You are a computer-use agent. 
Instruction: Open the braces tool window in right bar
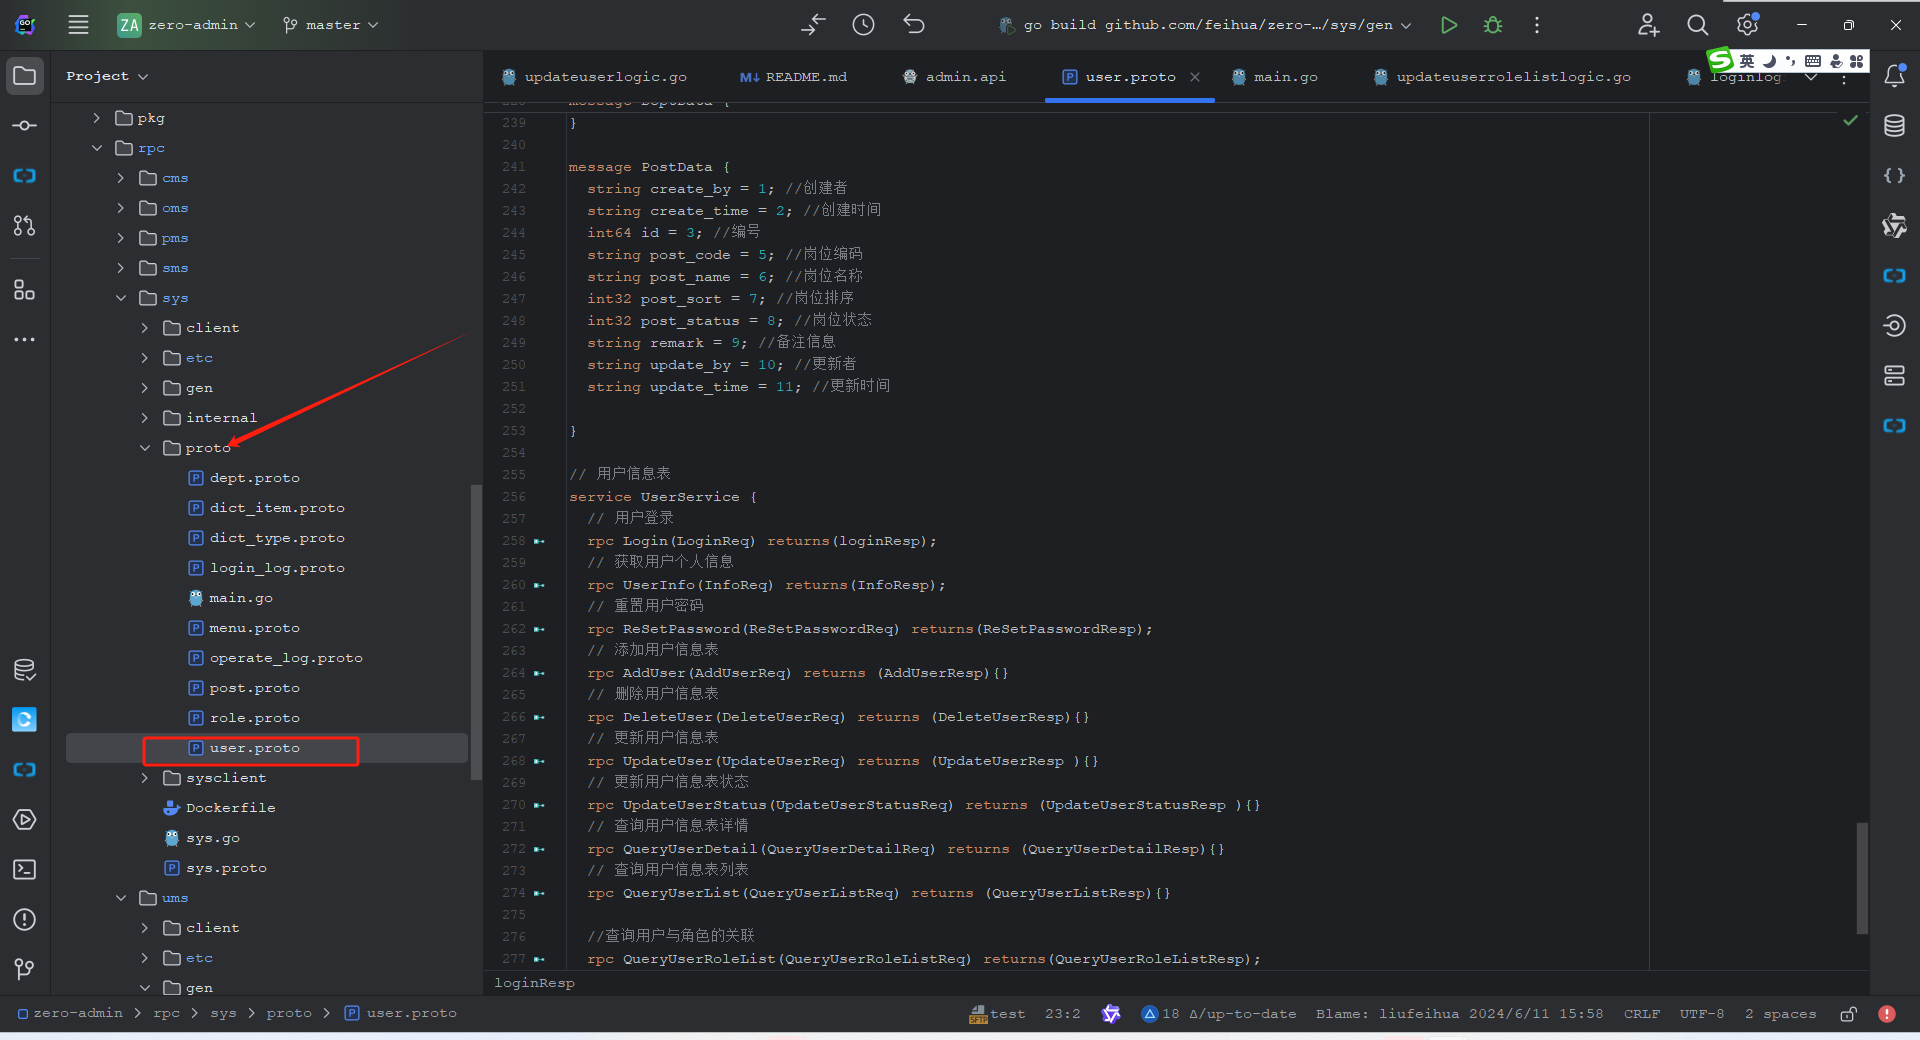click(x=1895, y=176)
